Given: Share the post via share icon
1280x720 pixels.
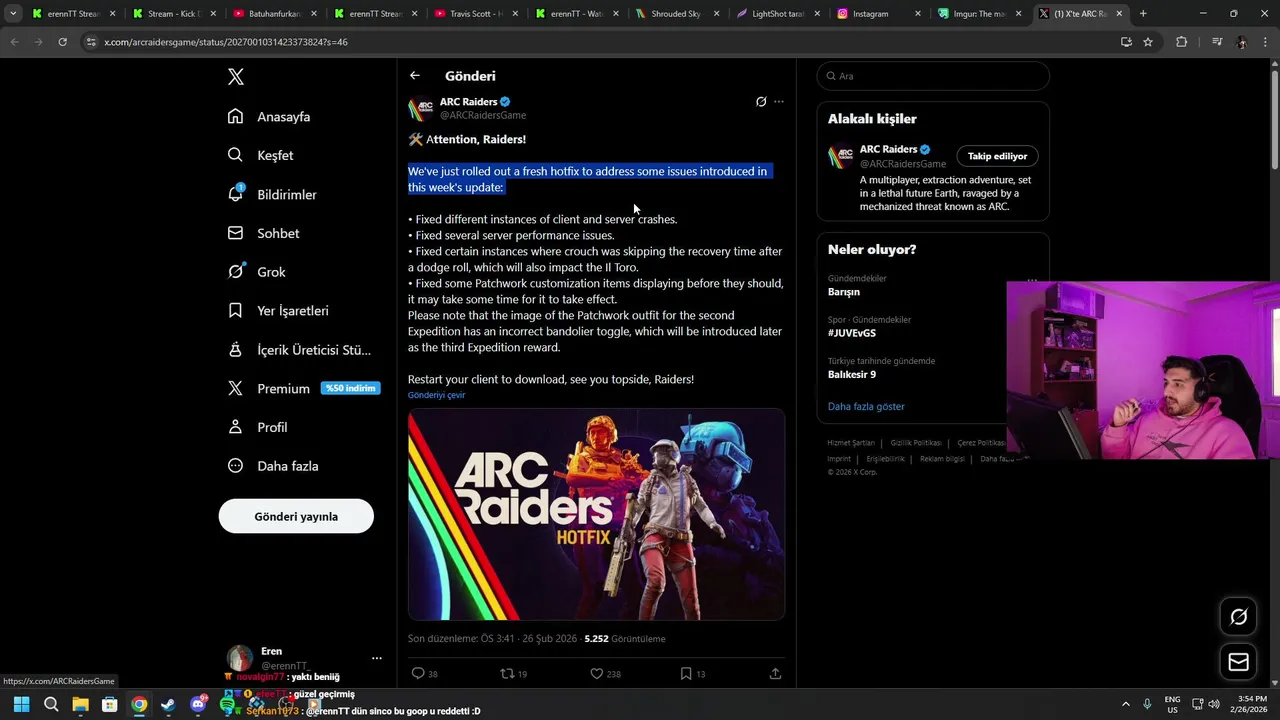Looking at the screenshot, I should (775, 674).
